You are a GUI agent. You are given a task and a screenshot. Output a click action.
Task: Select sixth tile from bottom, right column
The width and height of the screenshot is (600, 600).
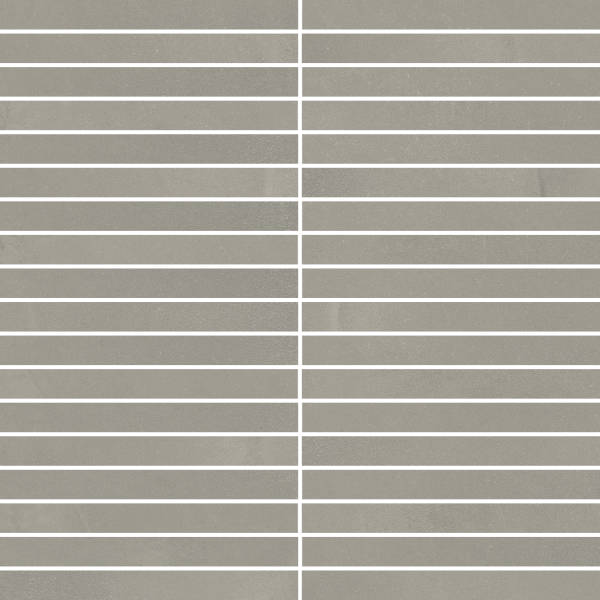pyautogui.click(x=450, y=417)
